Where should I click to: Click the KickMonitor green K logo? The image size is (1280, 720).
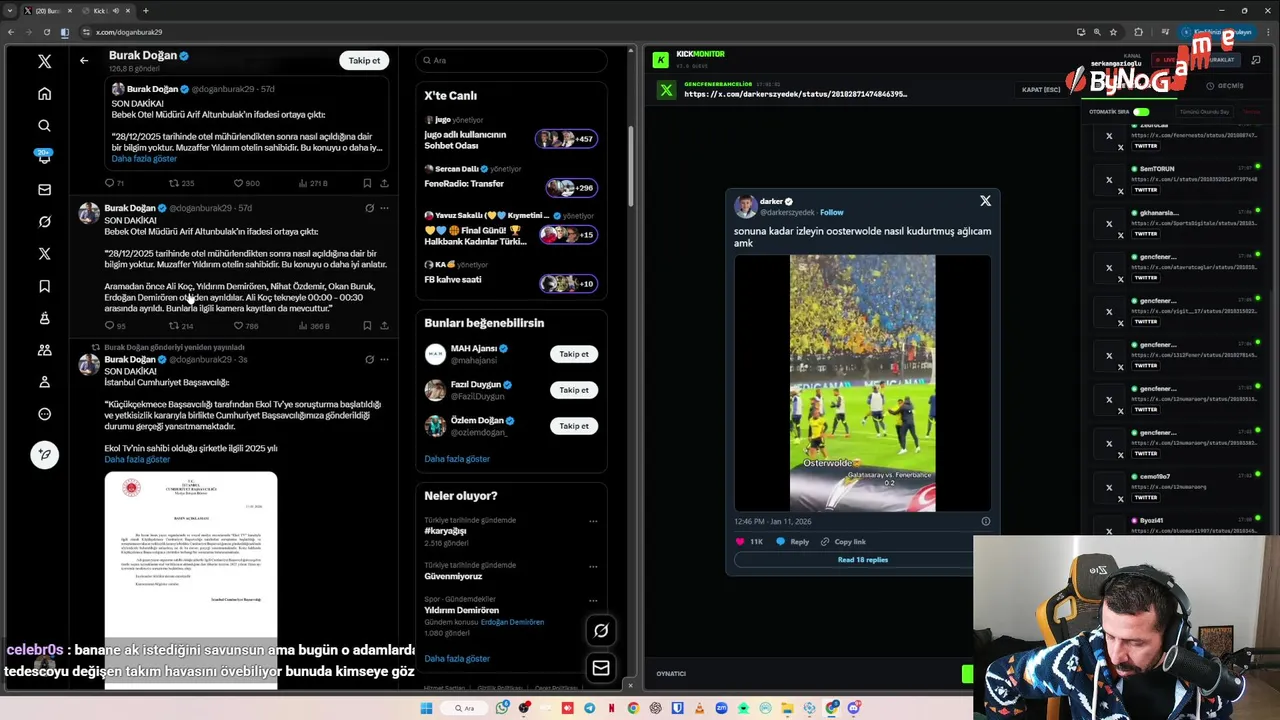(660, 60)
